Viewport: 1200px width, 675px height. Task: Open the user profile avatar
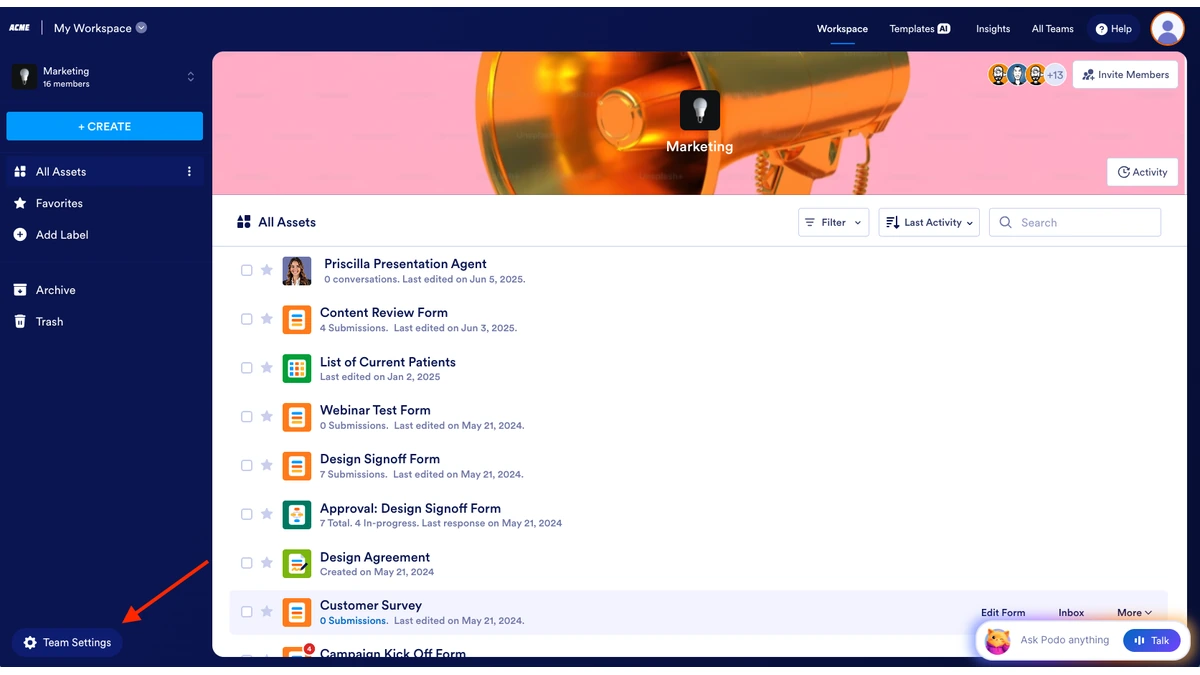[x=1167, y=29]
